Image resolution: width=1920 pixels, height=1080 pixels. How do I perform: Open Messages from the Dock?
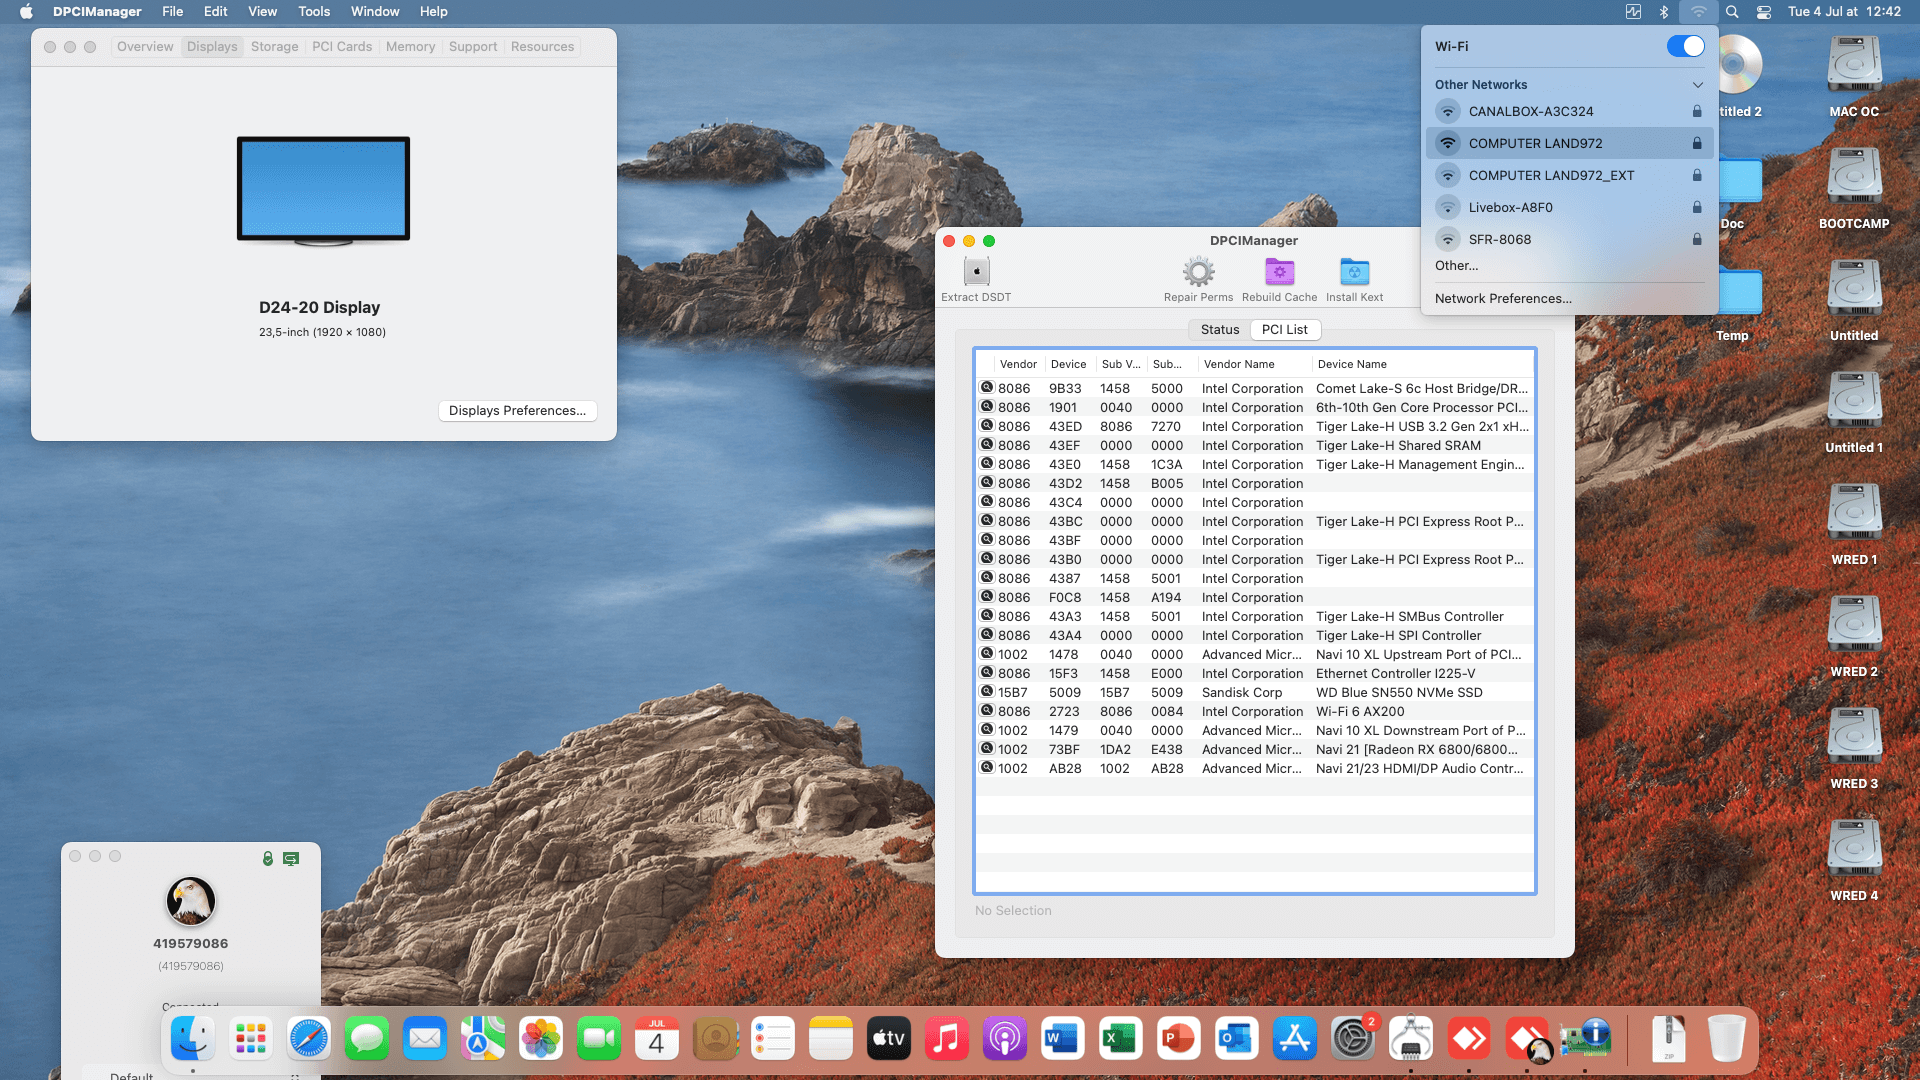click(366, 1040)
